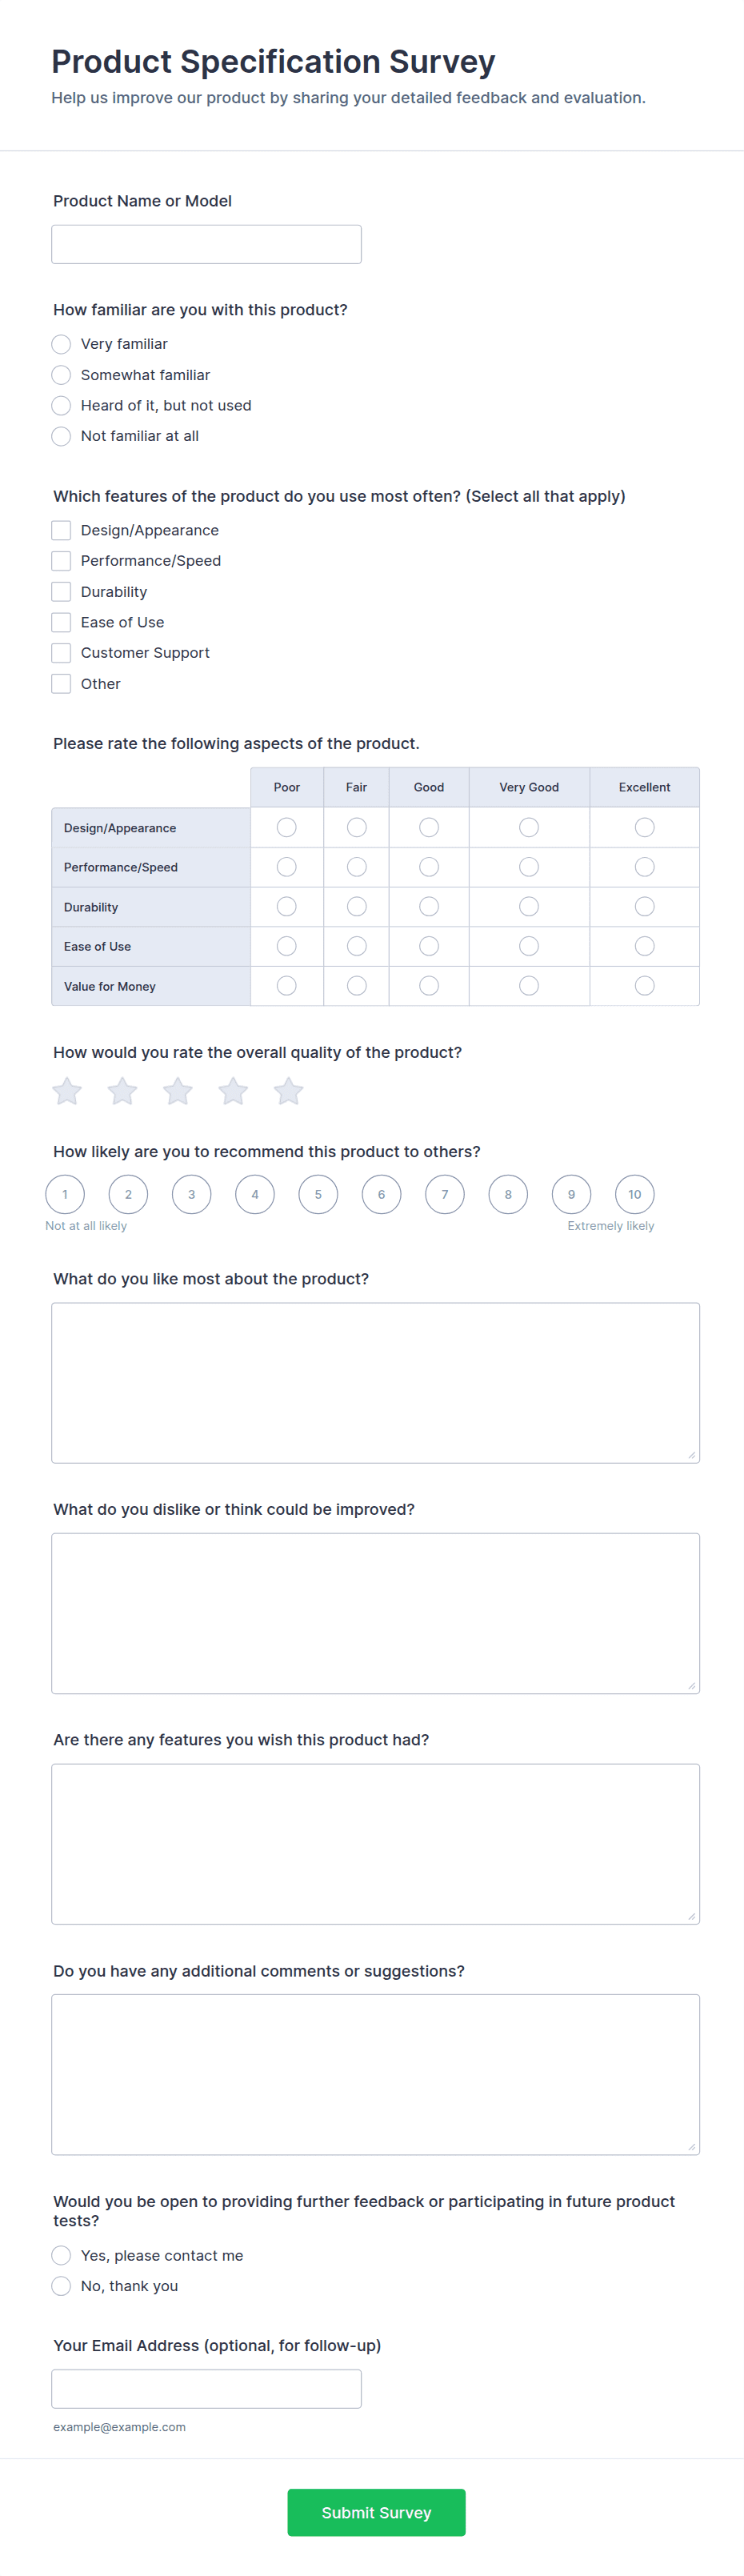The image size is (744, 2576).
Task: Rate overall quality with the fifth star
Action: click(x=288, y=1091)
